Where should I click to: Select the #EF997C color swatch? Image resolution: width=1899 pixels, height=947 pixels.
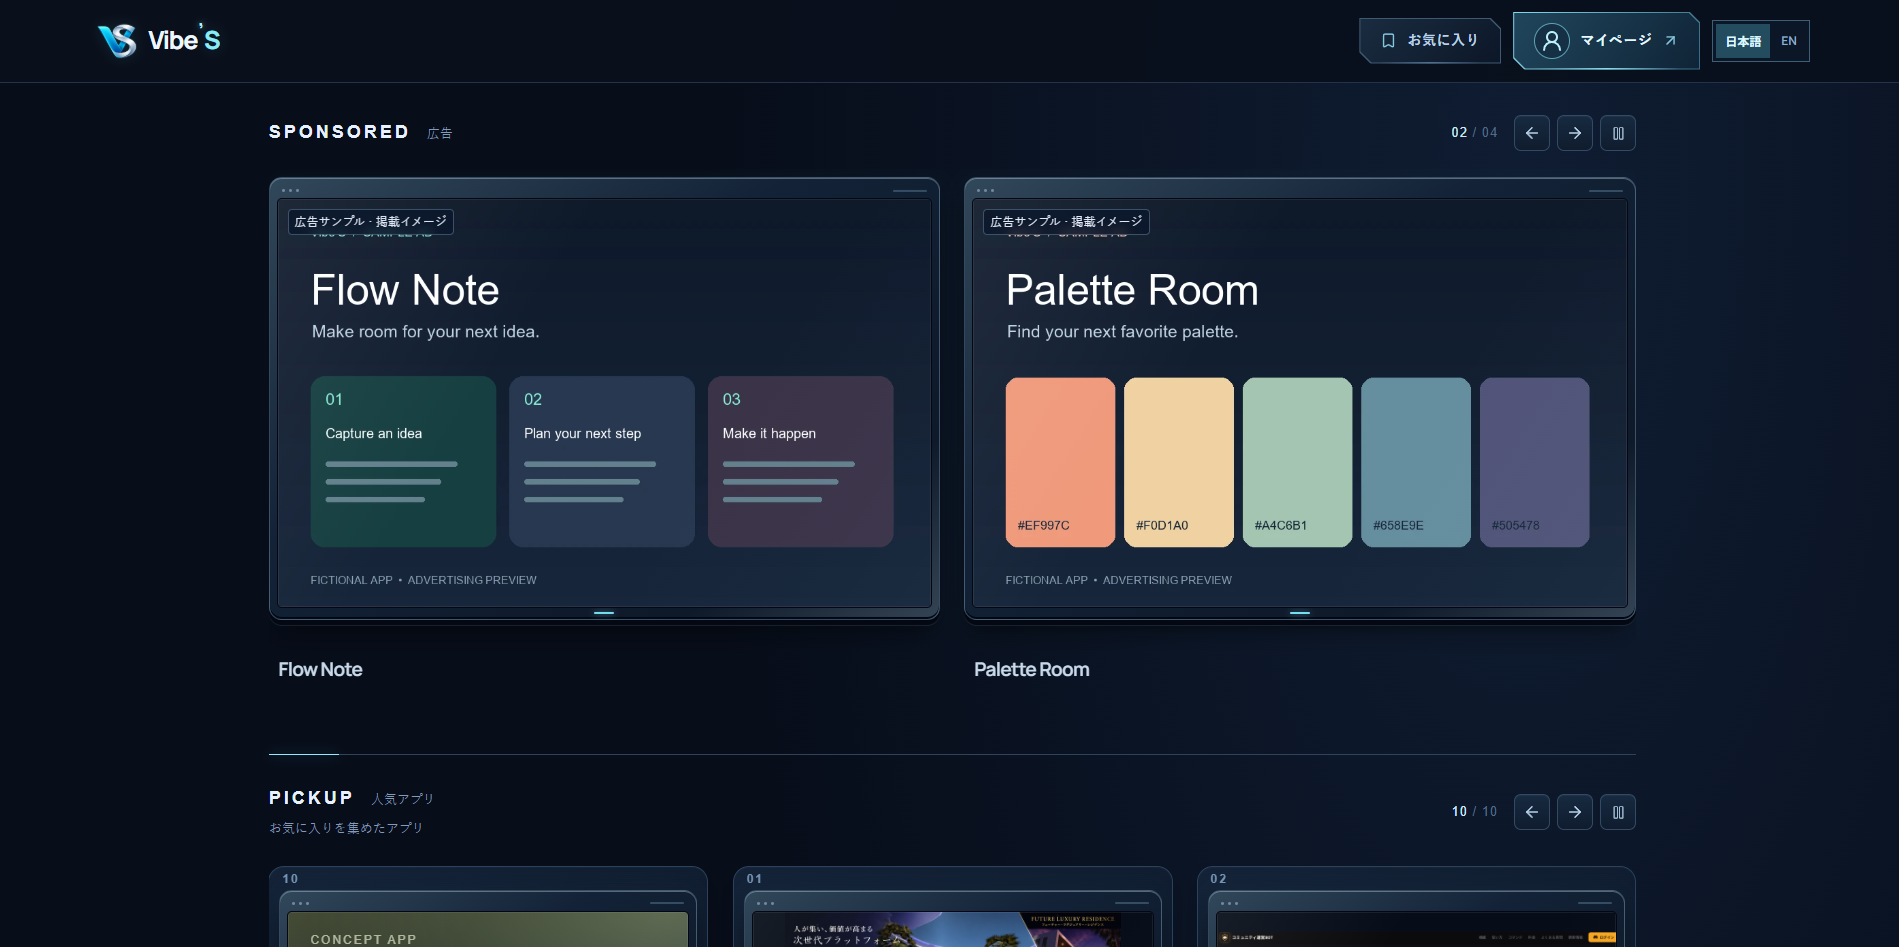(x=1060, y=462)
